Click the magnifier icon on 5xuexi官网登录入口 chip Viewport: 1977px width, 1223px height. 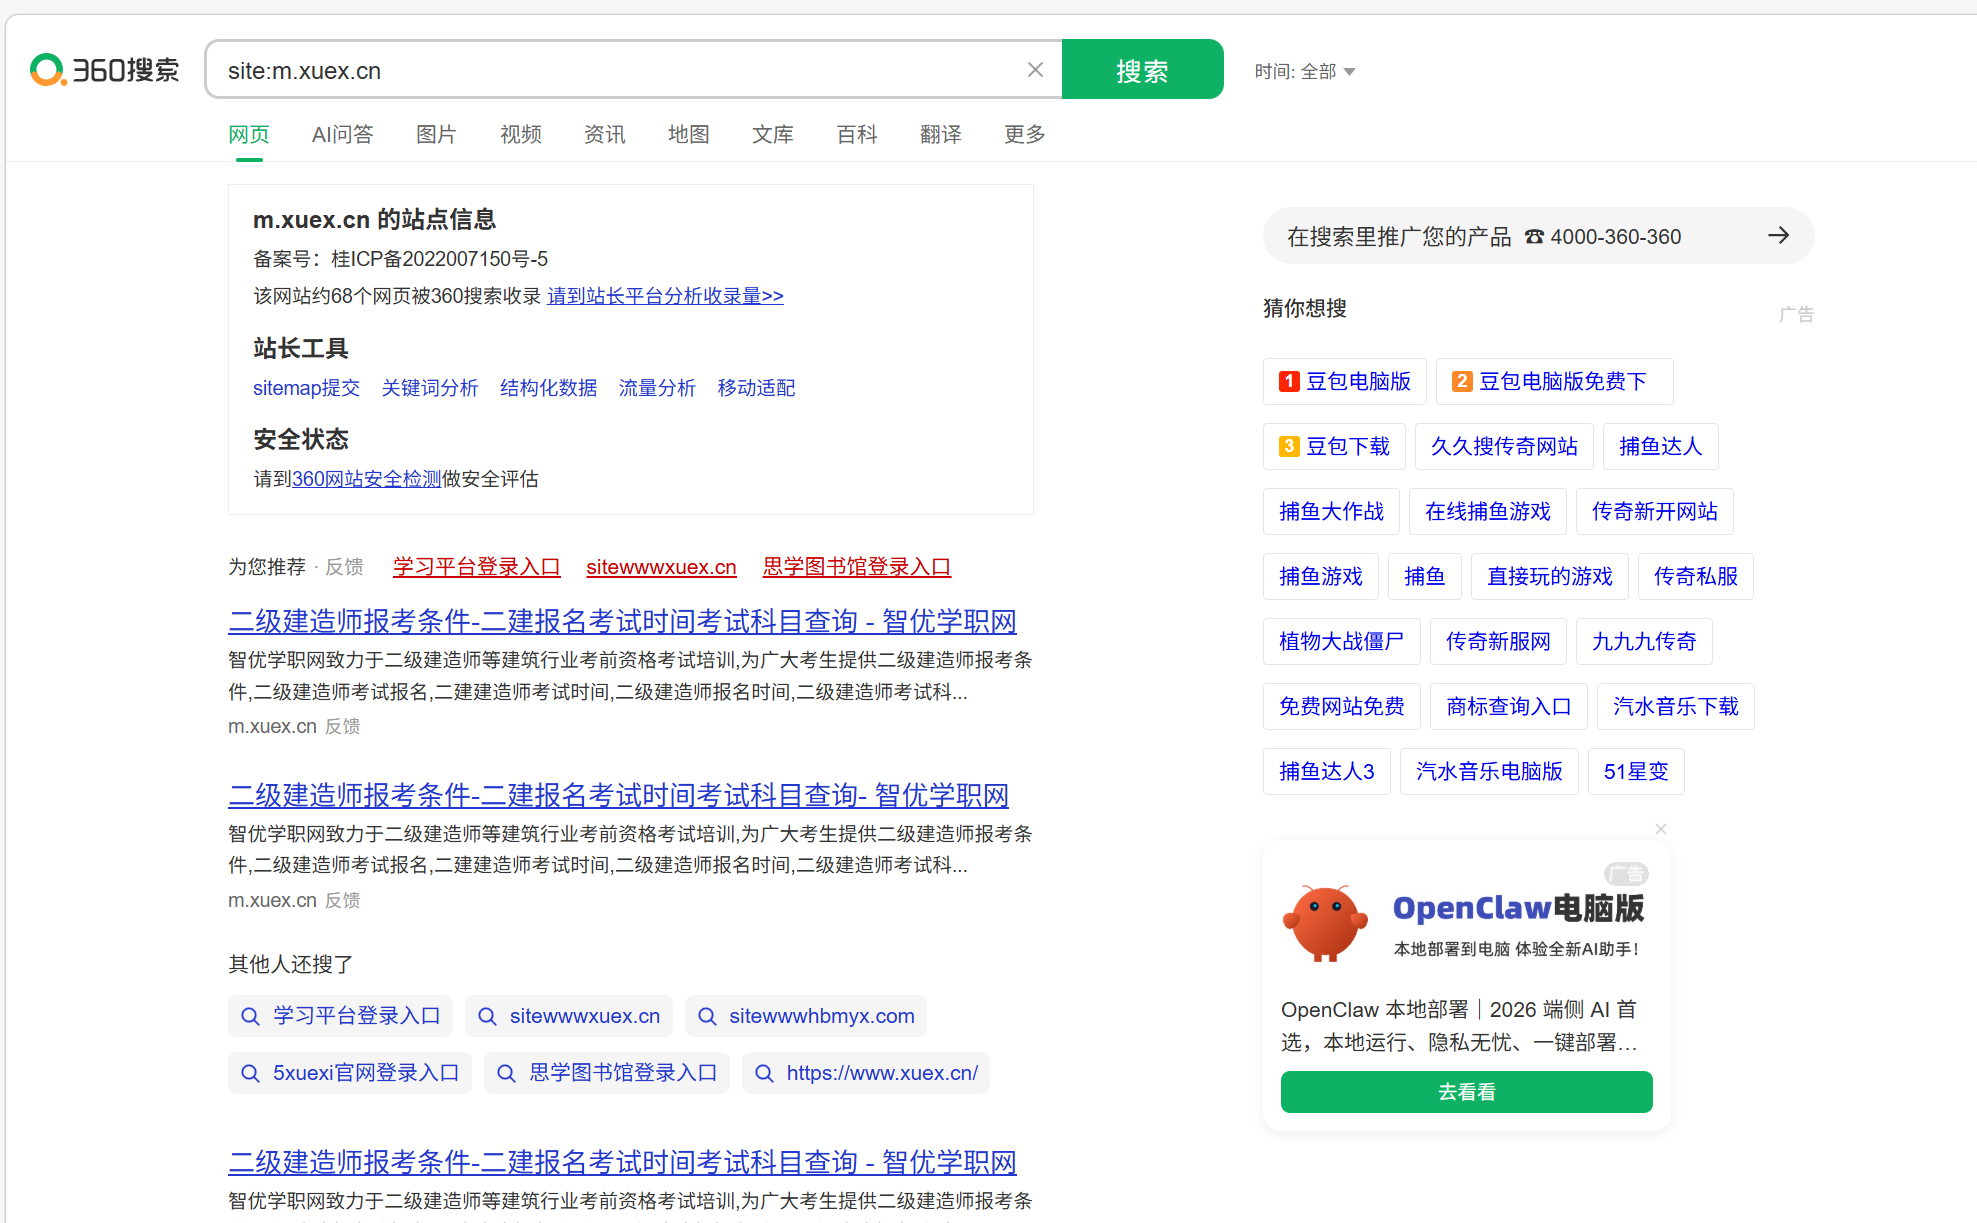point(251,1074)
